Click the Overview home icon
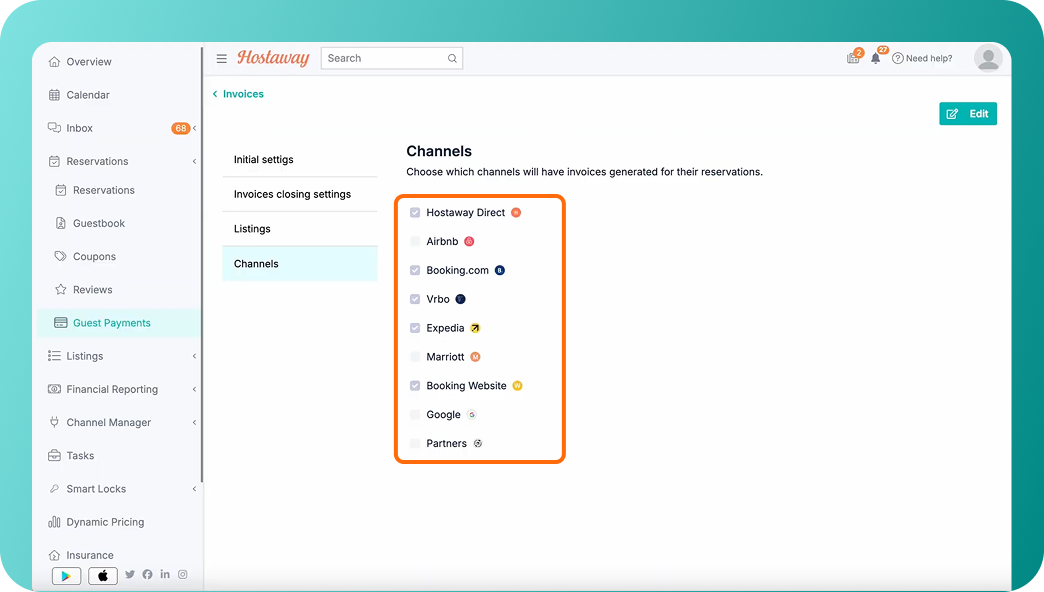The image size is (1044, 592). 55,62
